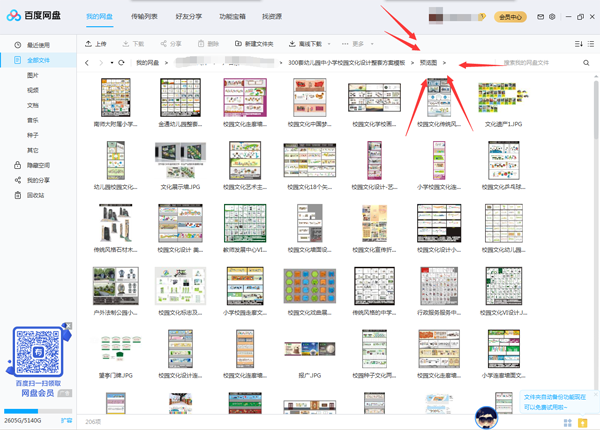Click the cartoon avatar assistant icon
This screenshot has height=430, width=600.
(x=486, y=417)
